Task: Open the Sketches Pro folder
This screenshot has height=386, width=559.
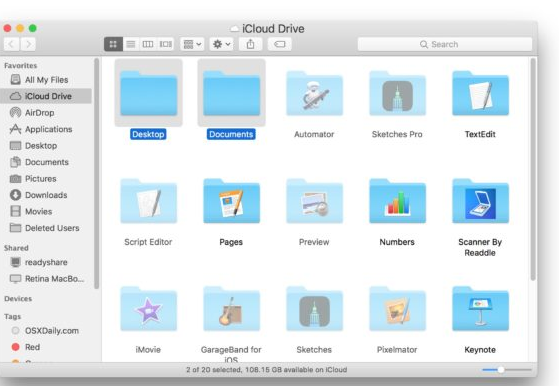Action: 397,94
